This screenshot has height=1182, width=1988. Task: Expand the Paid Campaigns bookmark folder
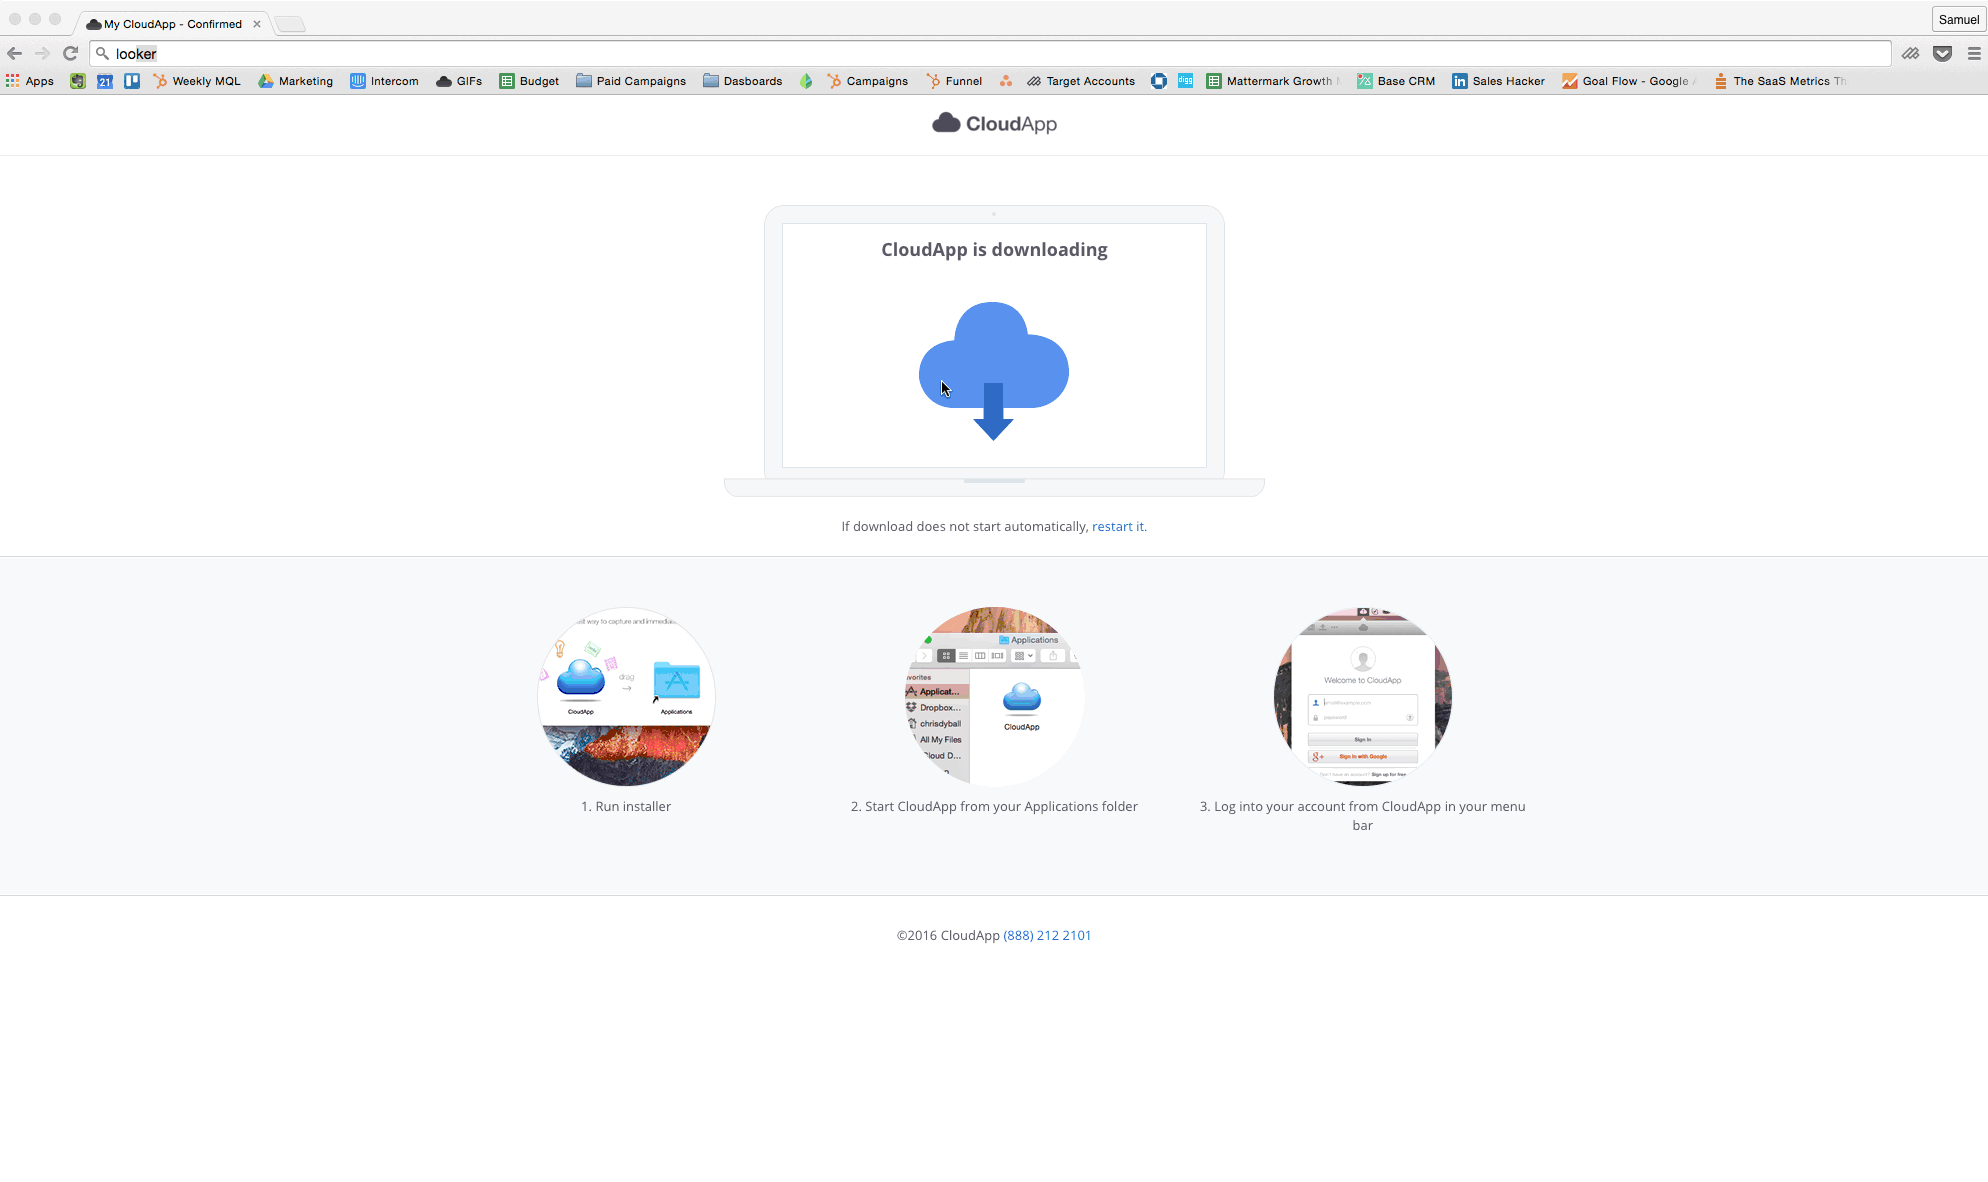pos(631,81)
